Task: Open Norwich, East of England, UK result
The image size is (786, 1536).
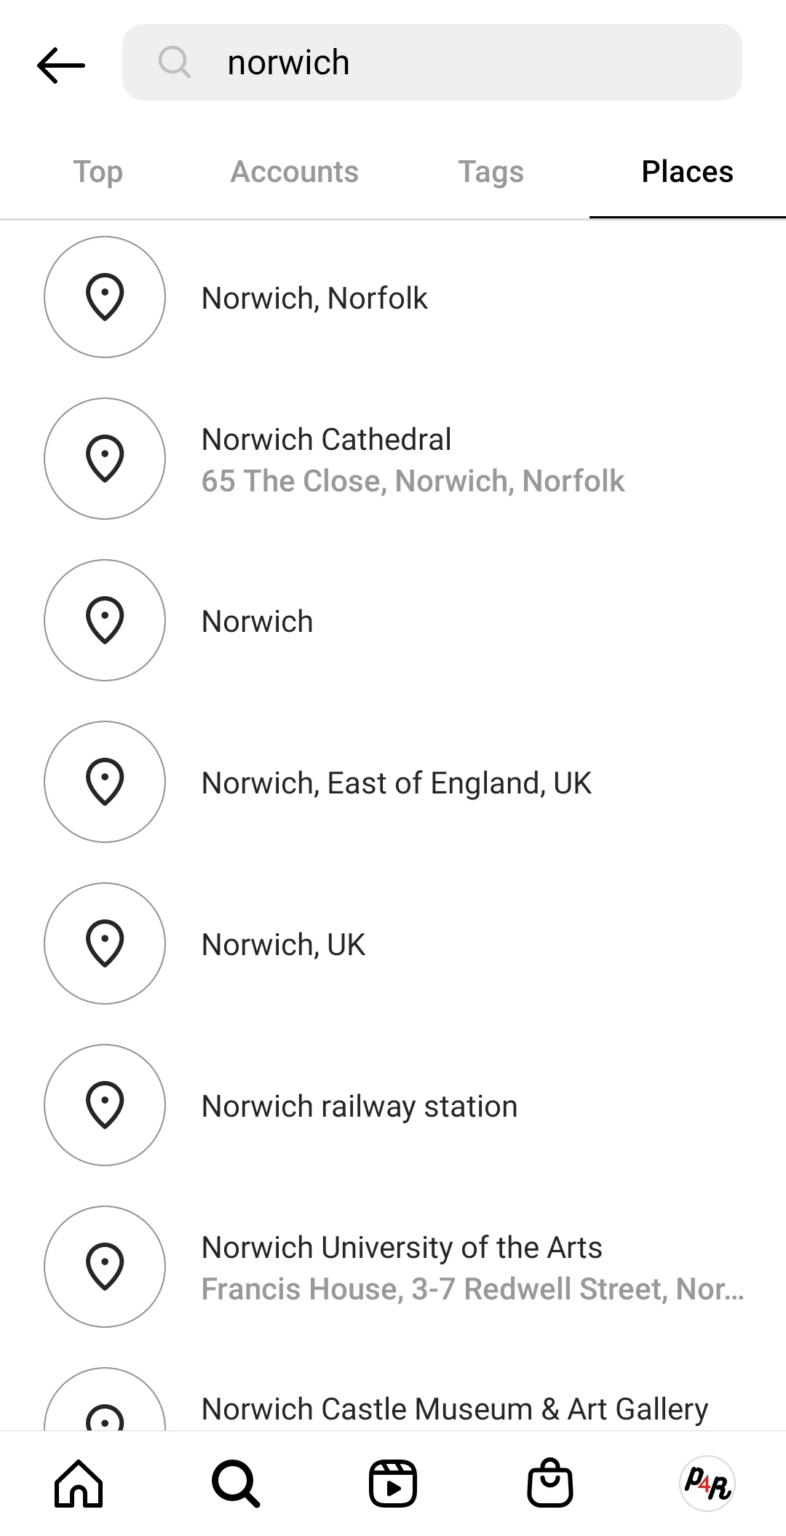Action: click(396, 782)
